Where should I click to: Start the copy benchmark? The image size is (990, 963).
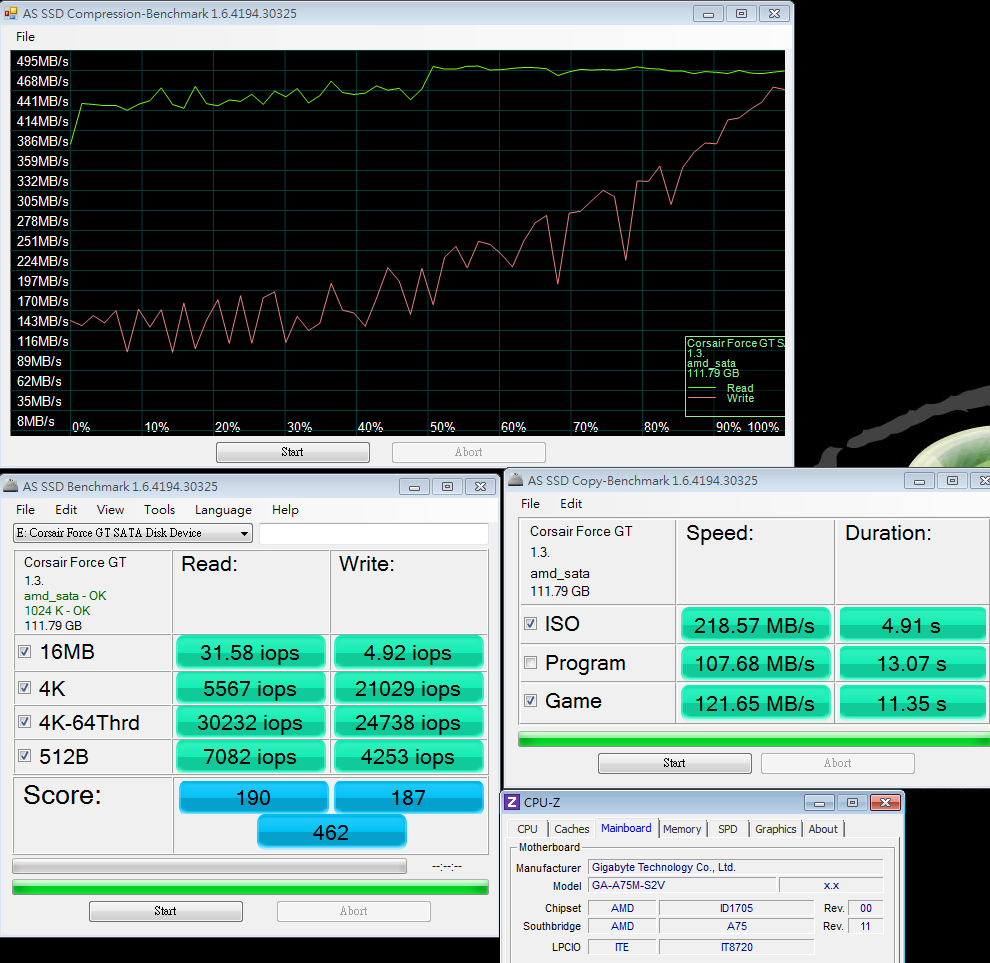[x=674, y=763]
